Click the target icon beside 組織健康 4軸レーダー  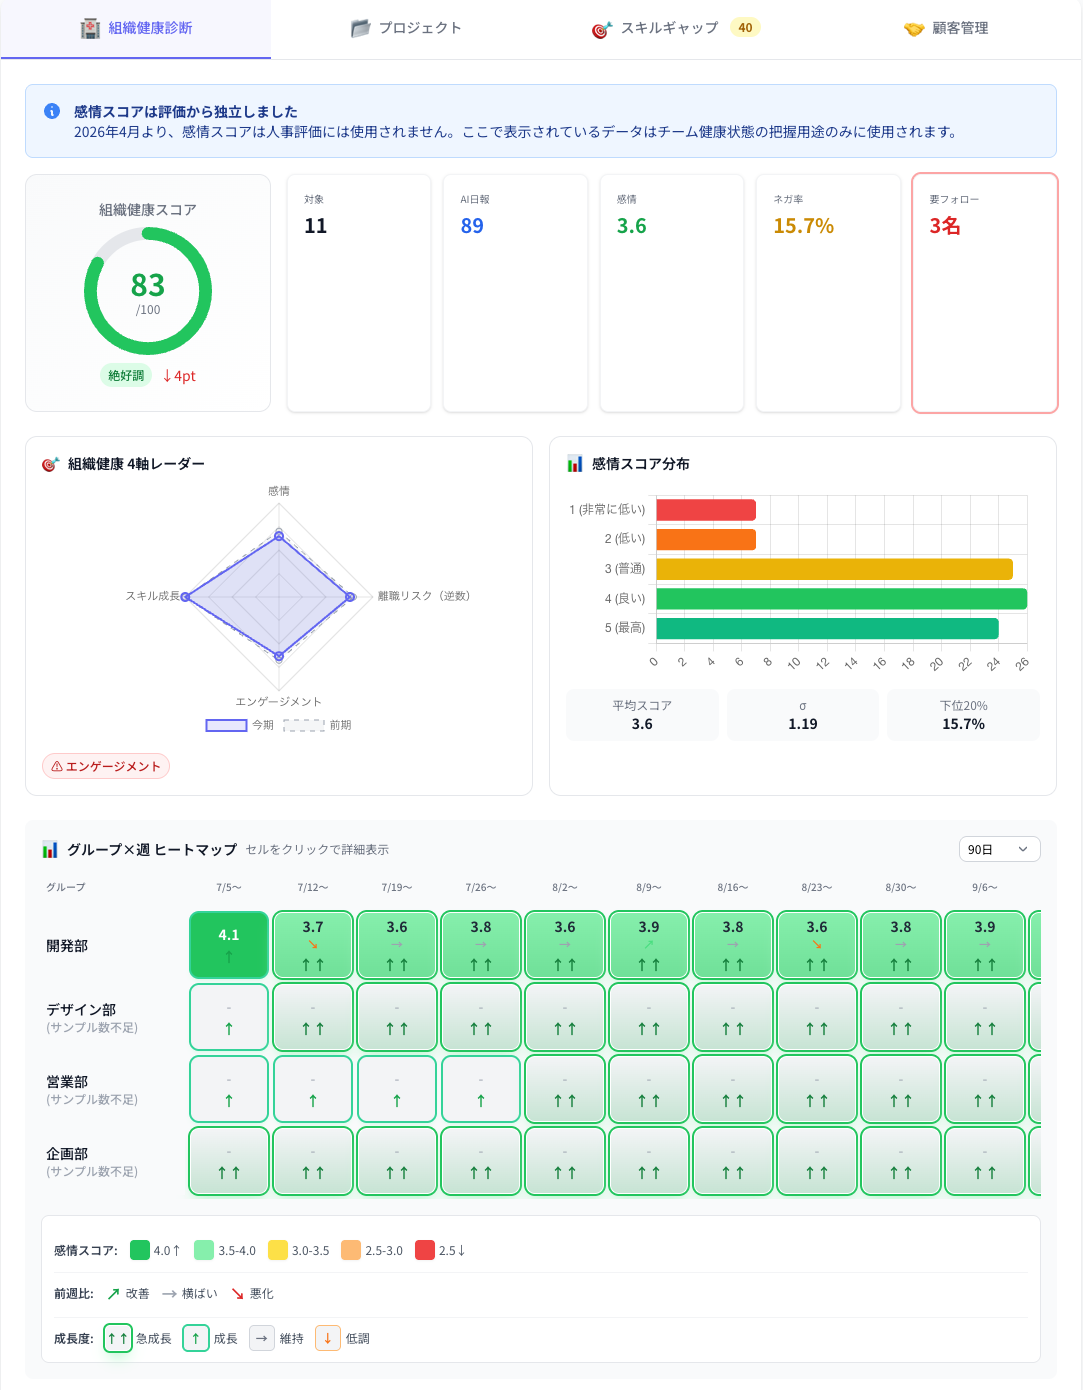(50, 464)
